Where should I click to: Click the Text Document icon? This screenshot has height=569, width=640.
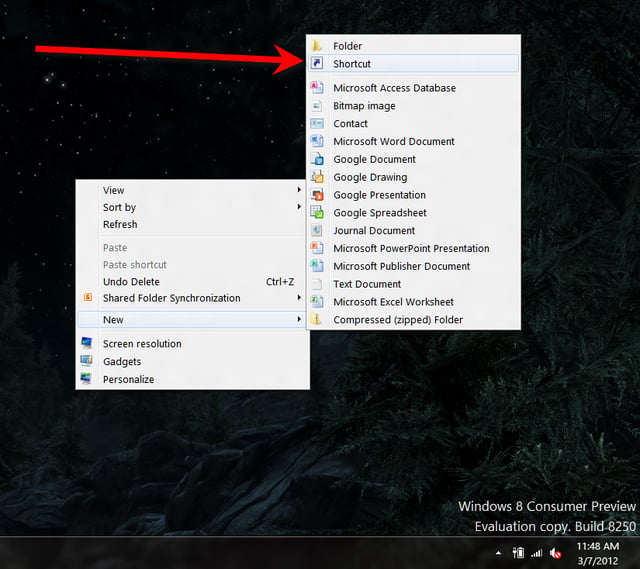317,284
